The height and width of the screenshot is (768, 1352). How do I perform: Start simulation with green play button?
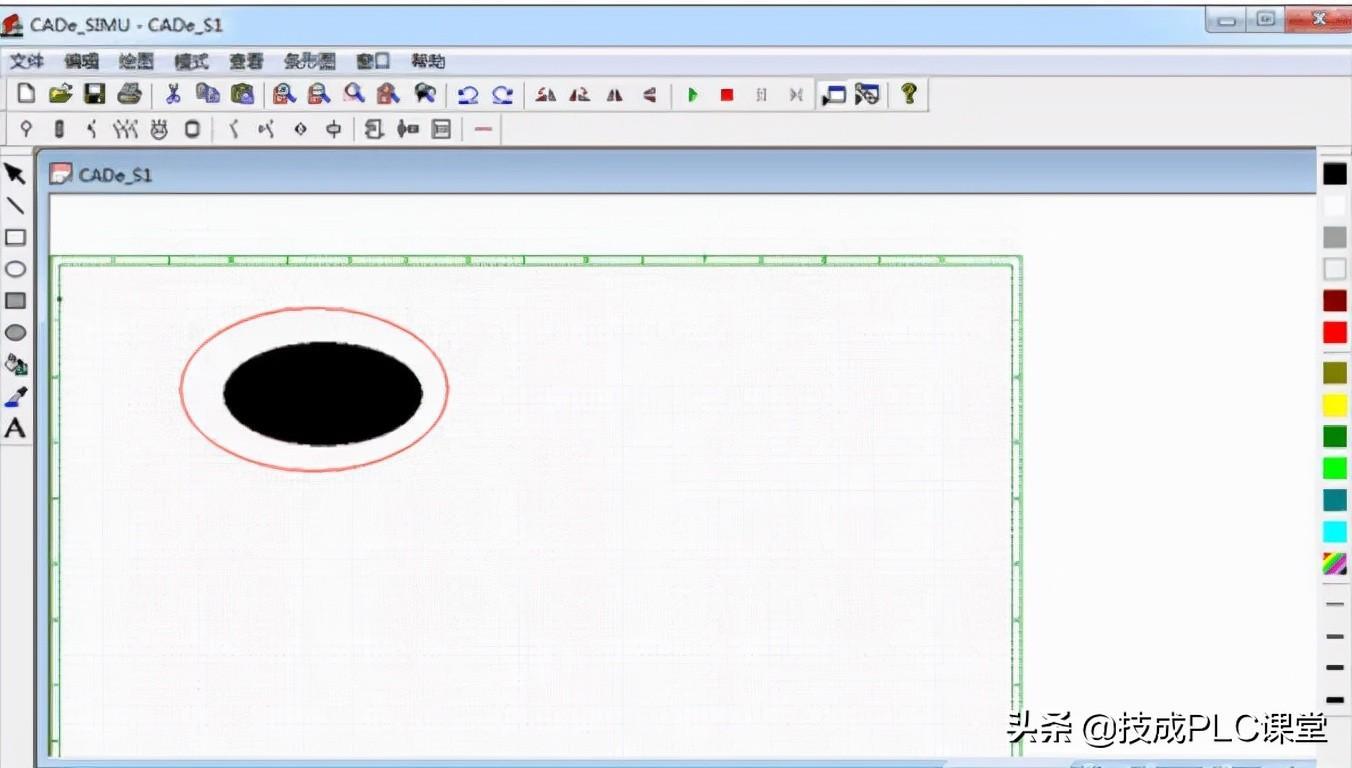(x=692, y=95)
